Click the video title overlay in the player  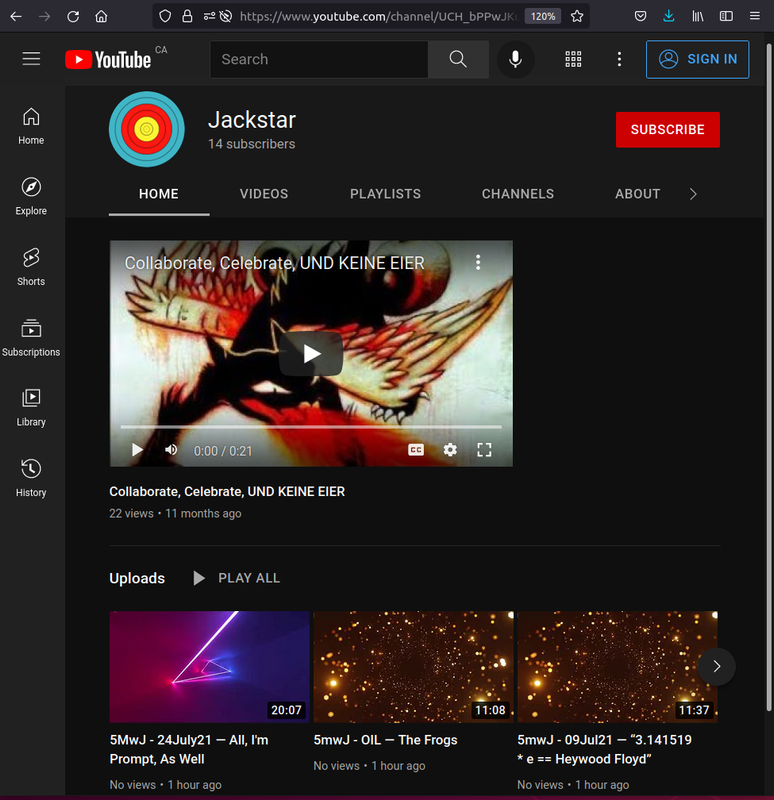pos(274,263)
